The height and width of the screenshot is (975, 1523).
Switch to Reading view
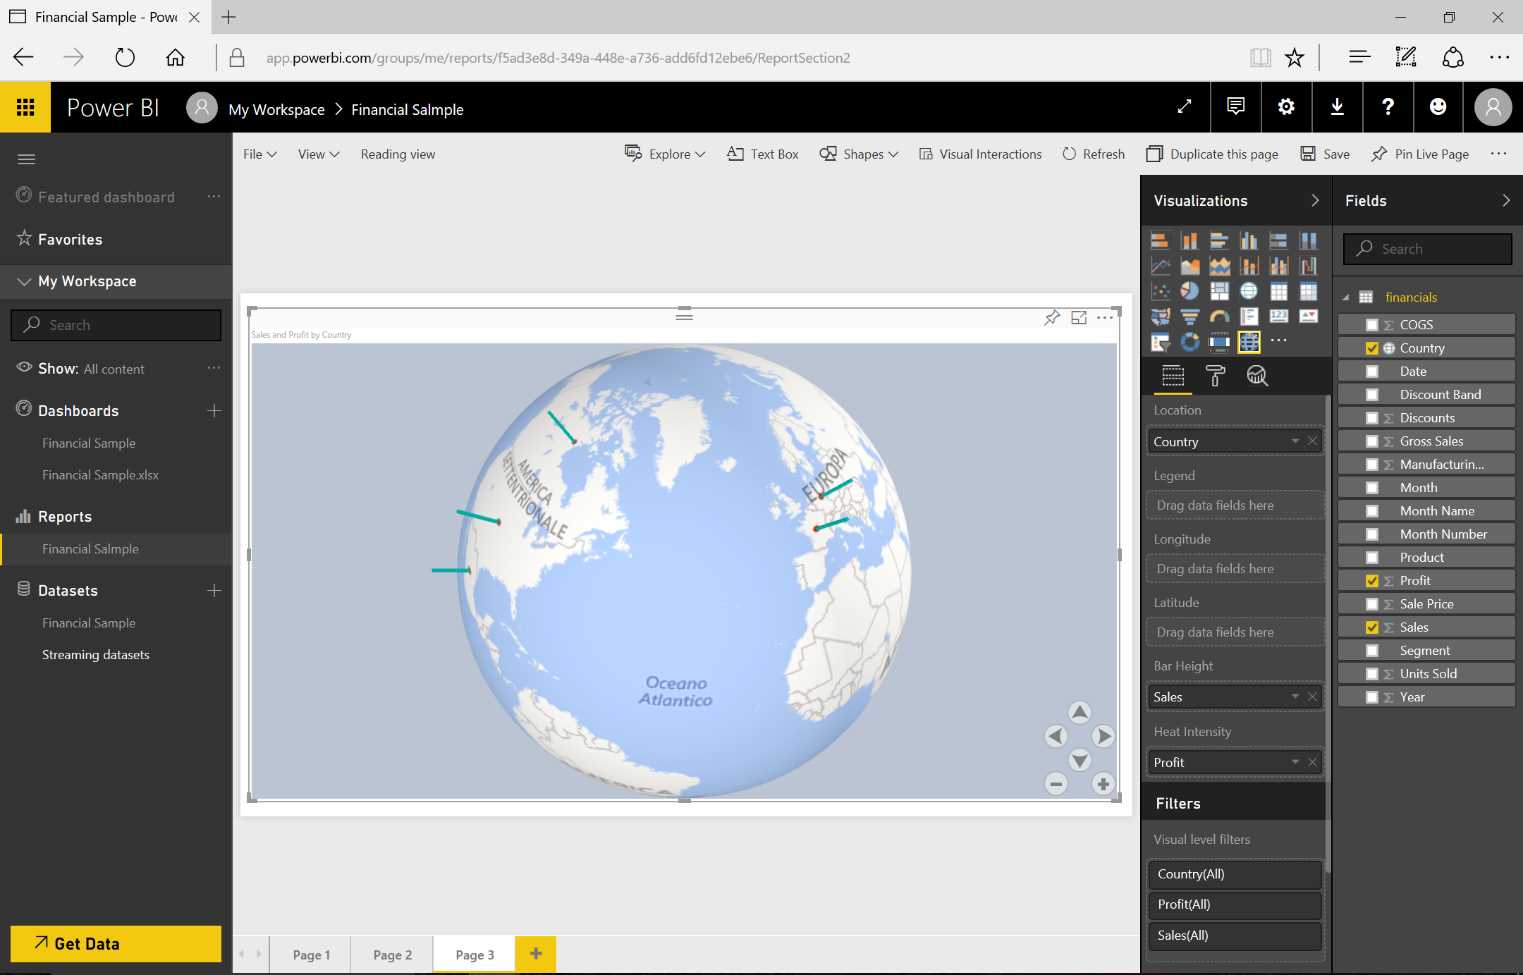tap(398, 154)
